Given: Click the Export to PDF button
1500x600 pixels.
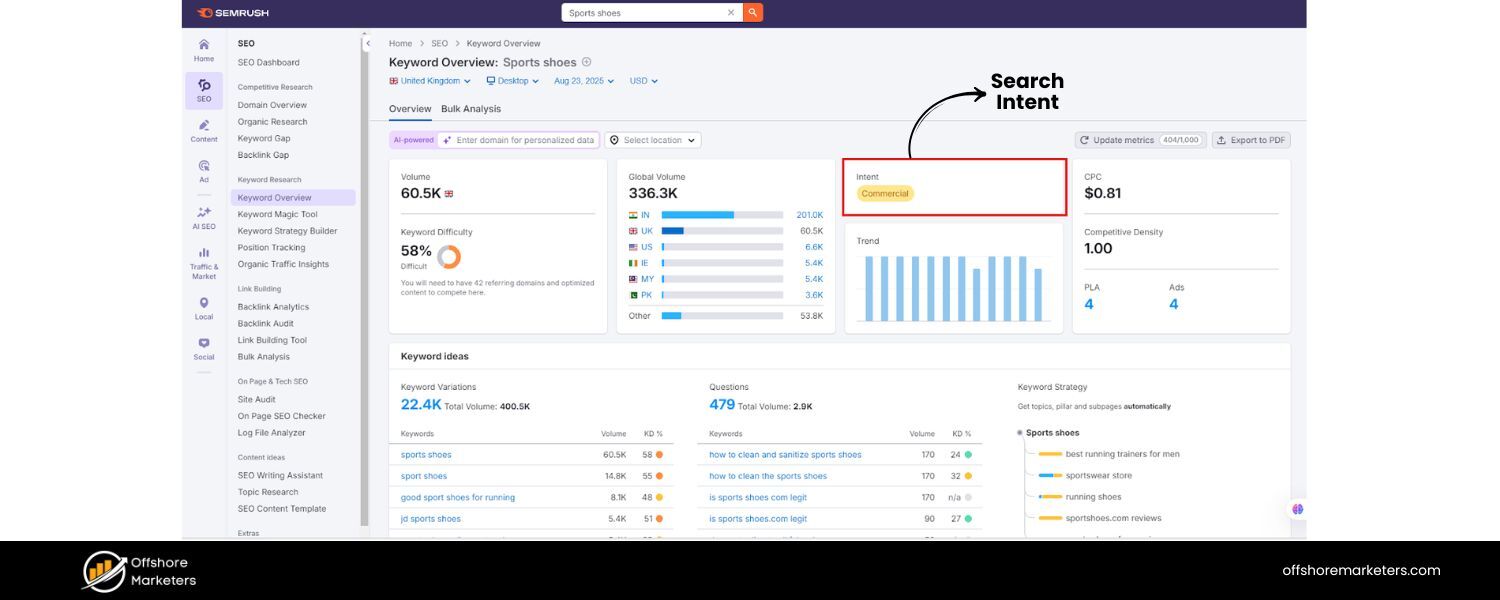Looking at the screenshot, I should [x=1250, y=140].
